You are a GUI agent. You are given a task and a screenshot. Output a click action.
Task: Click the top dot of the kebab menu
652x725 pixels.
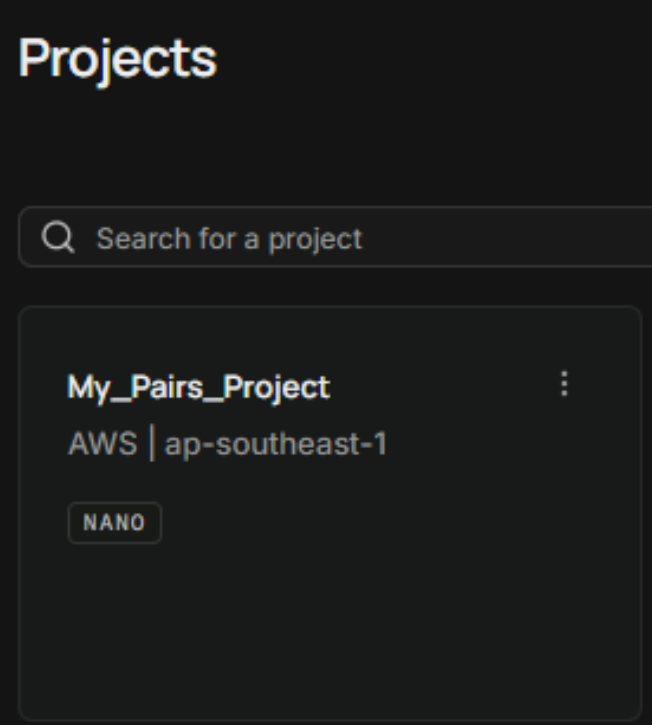click(x=564, y=374)
